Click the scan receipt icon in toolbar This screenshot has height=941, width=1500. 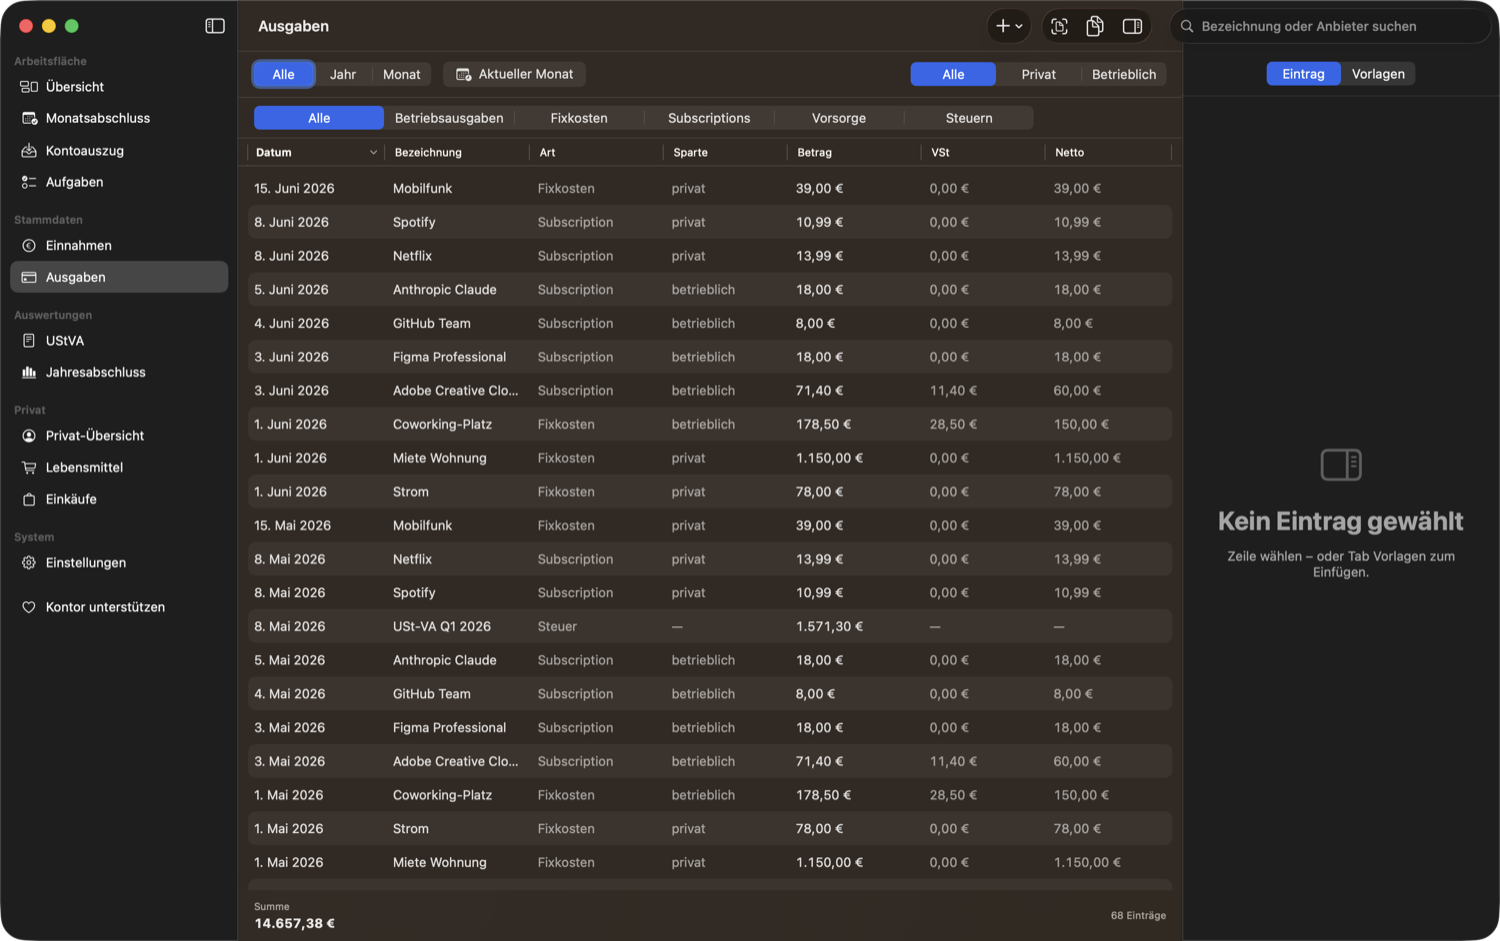pyautogui.click(x=1059, y=27)
